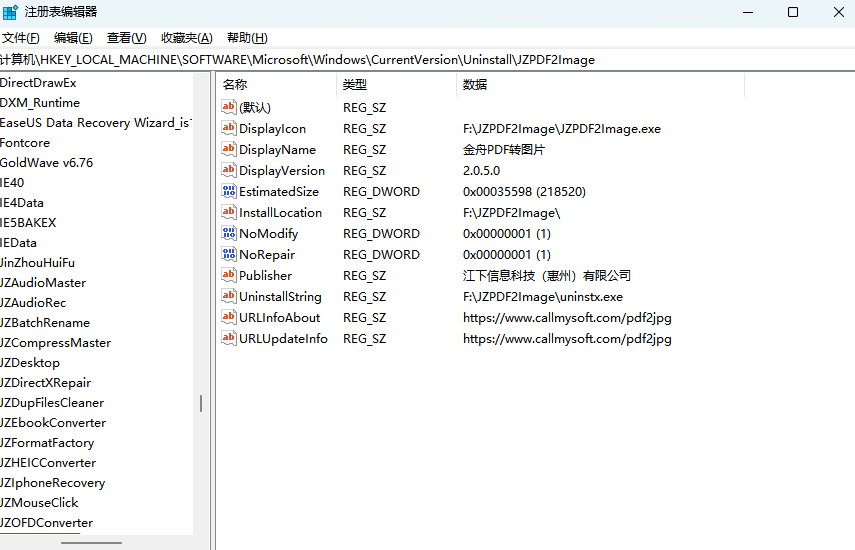Click the registry path address bar

click(428, 59)
